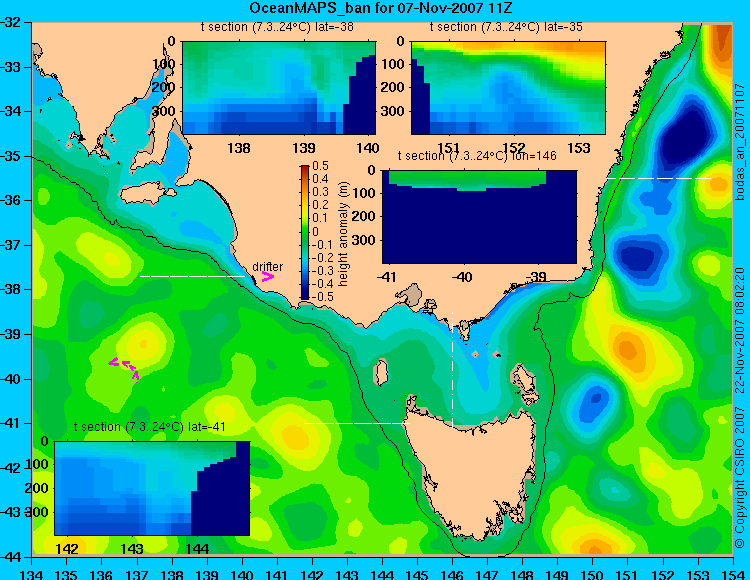Click the 149 label on the bottom longitude axis
Screen dimensions: 750x580
coord(557,574)
